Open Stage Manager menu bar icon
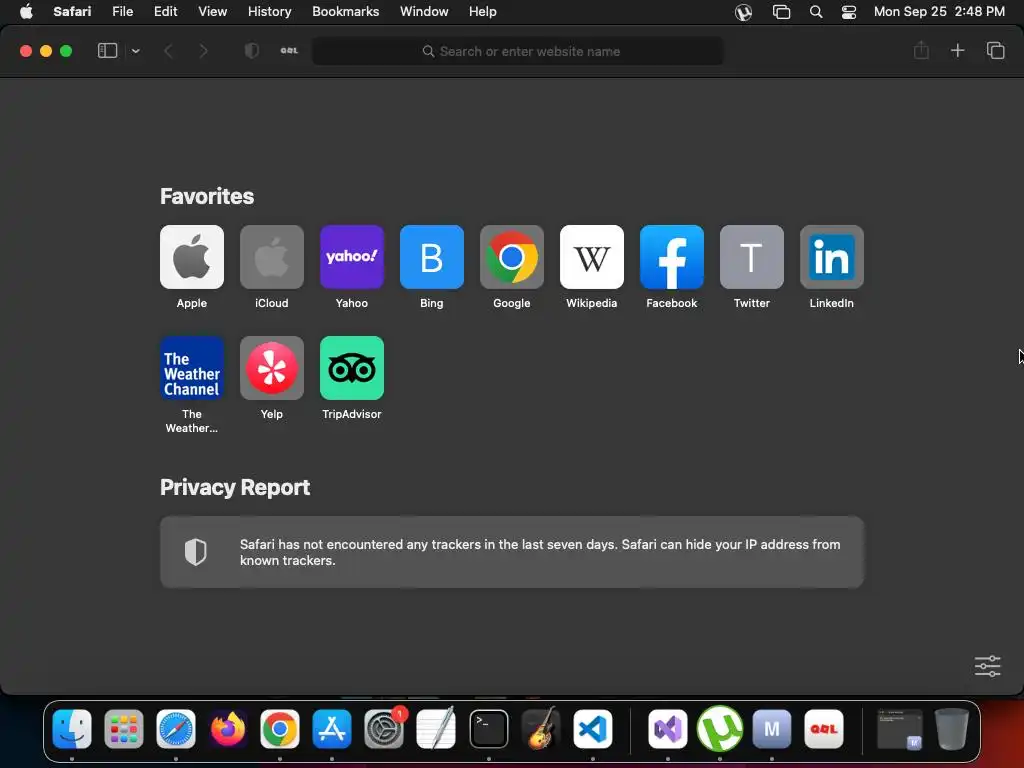1024x768 pixels. coord(781,12)
